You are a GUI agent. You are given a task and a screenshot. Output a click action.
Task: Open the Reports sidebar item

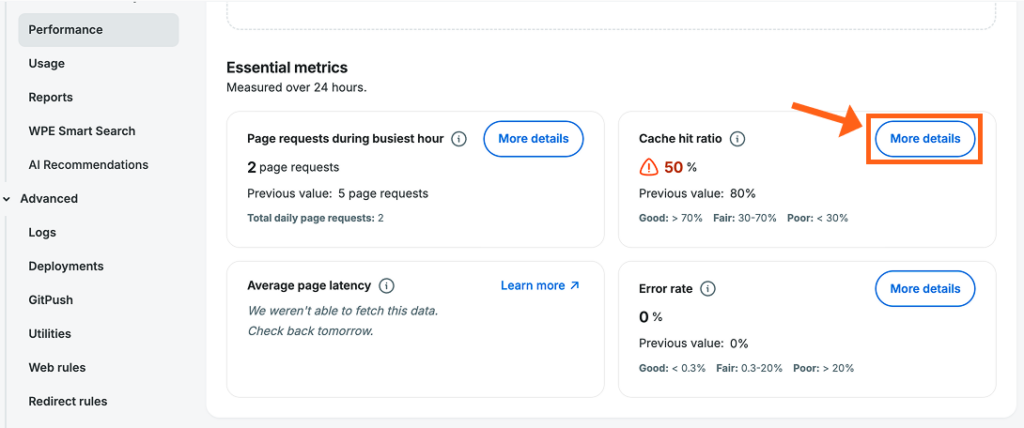[x=50, y=97]
